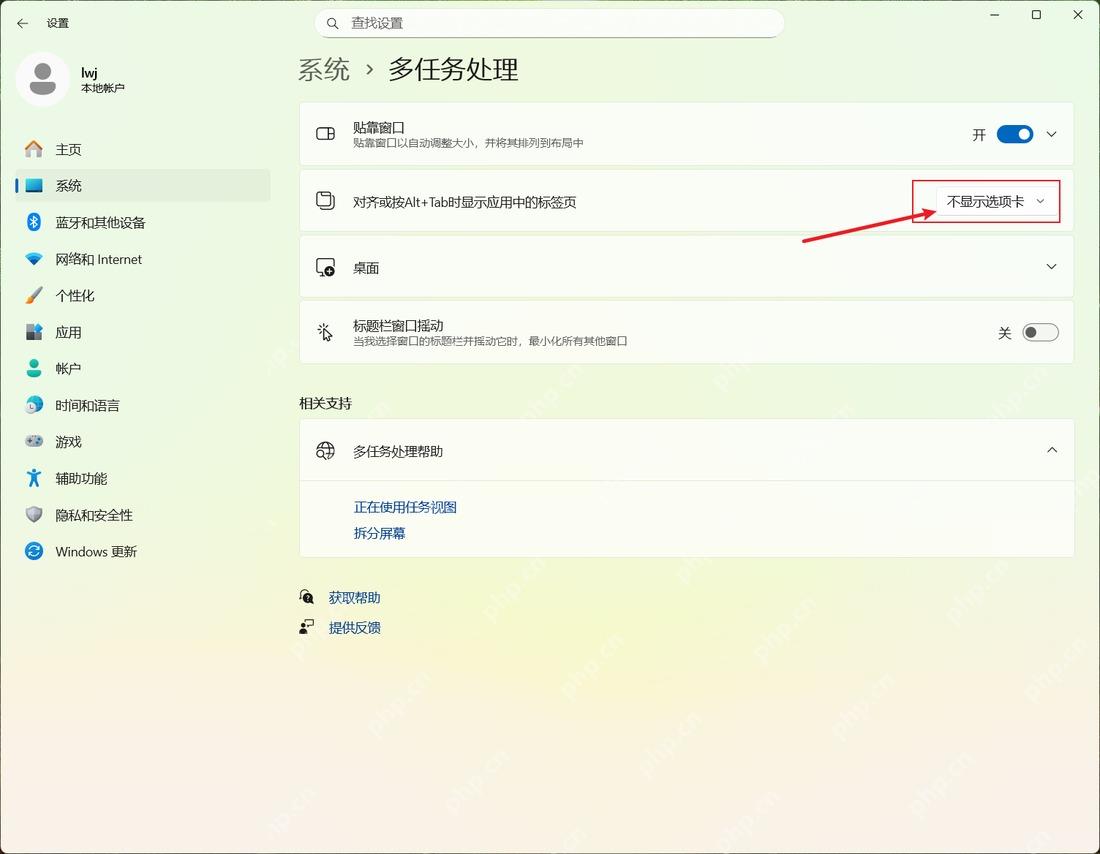Maximize the Settings window
This screenshot has width=1100, height=854.
1036,15
